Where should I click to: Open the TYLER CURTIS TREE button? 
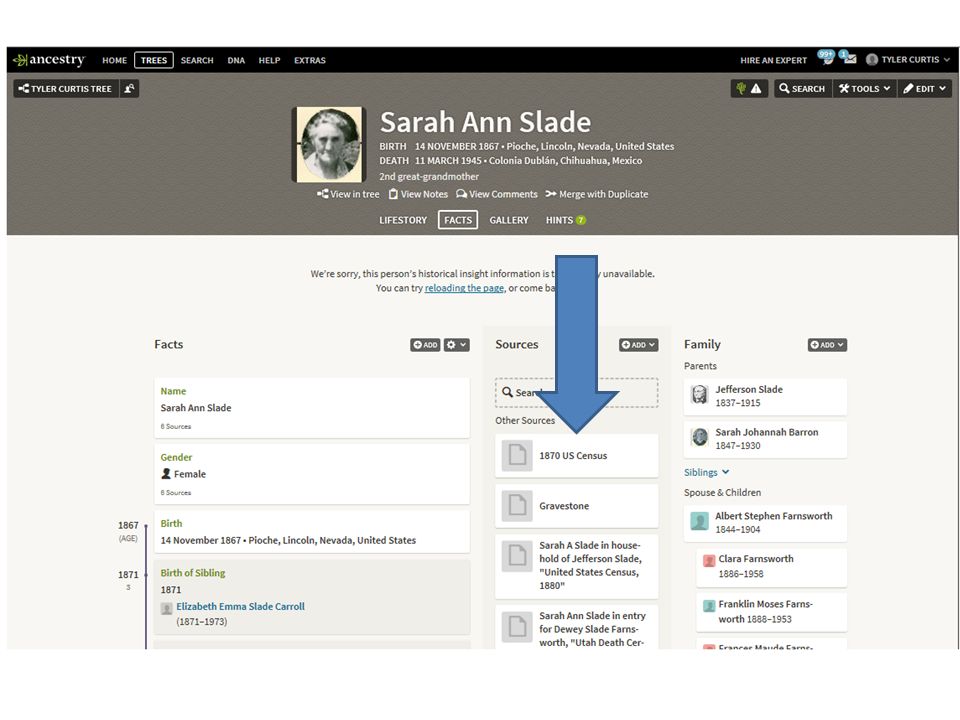pos(66,89)
